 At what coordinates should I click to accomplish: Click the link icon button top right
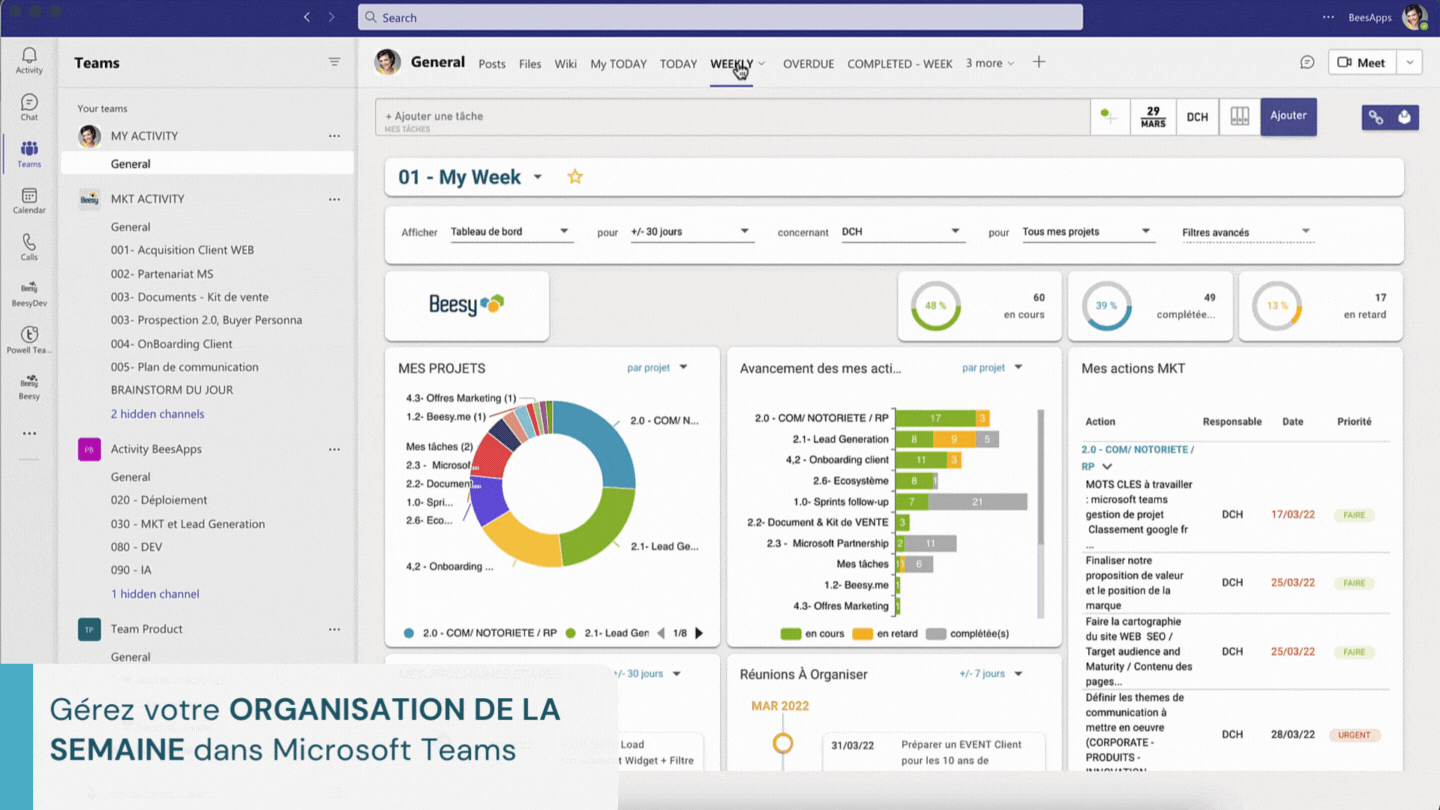click(x=1376, y=117)
